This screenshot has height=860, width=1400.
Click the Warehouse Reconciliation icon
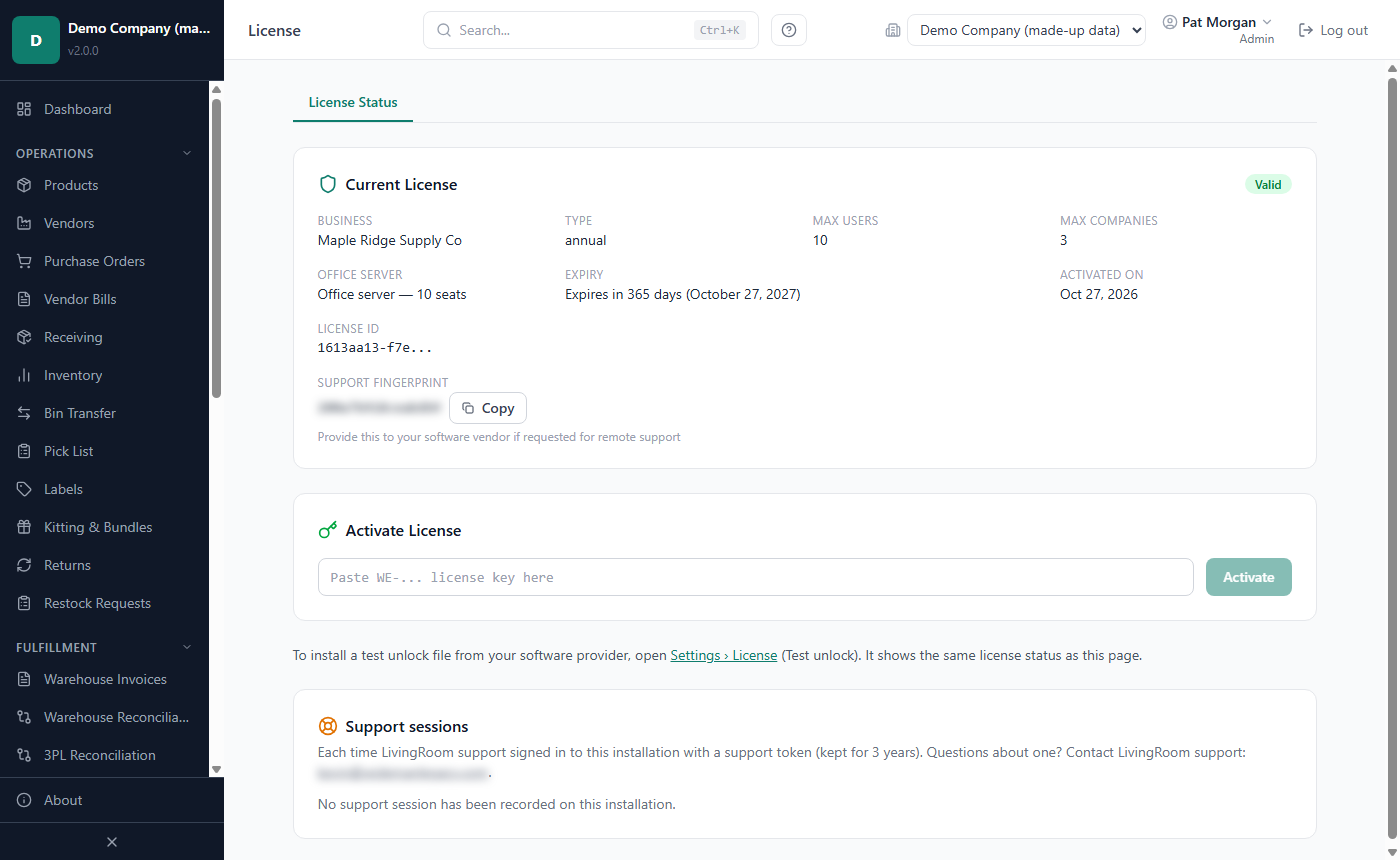point(24,717)
